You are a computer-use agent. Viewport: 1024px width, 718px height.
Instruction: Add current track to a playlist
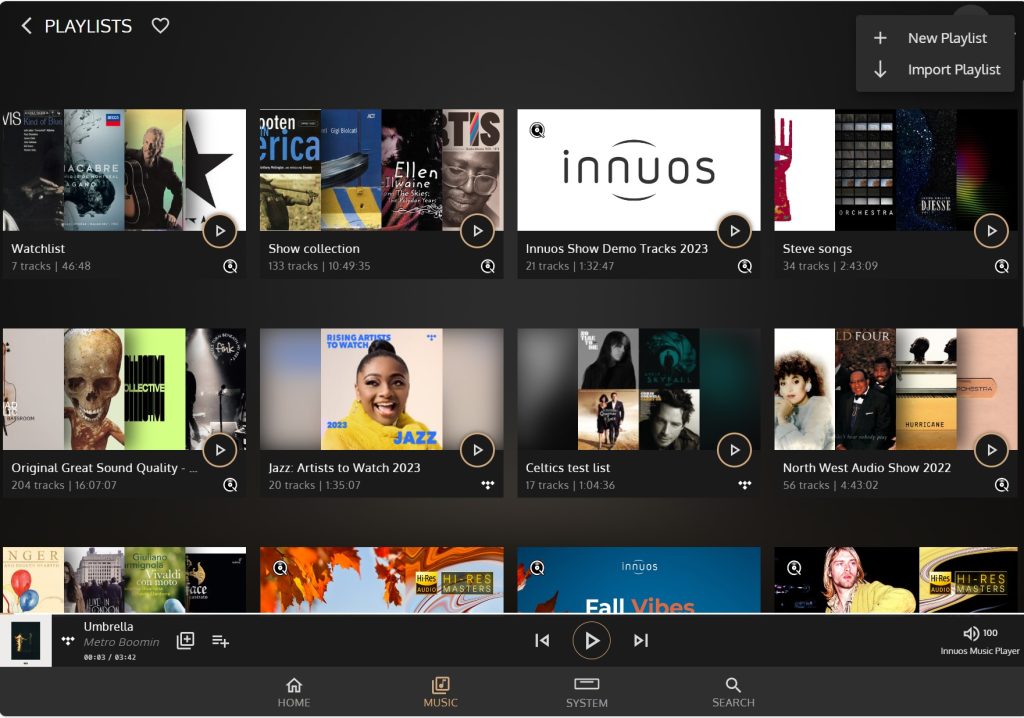click(x=220, y=641)
